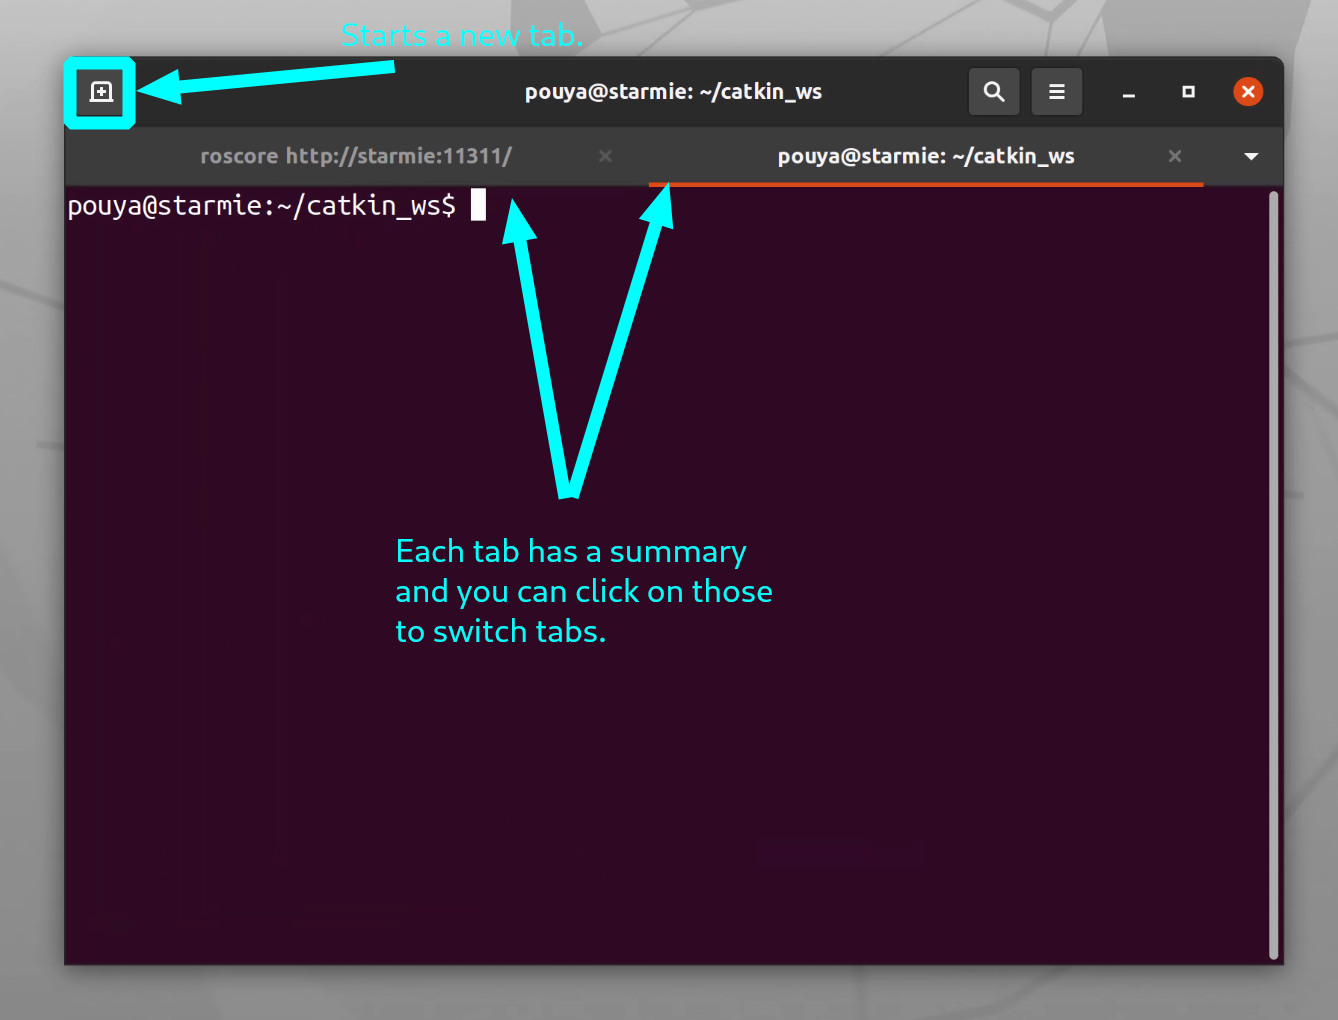Expand the tab list dropdown arrow
This screenshot has height=1020, width=1338.
pos(1250,157)
